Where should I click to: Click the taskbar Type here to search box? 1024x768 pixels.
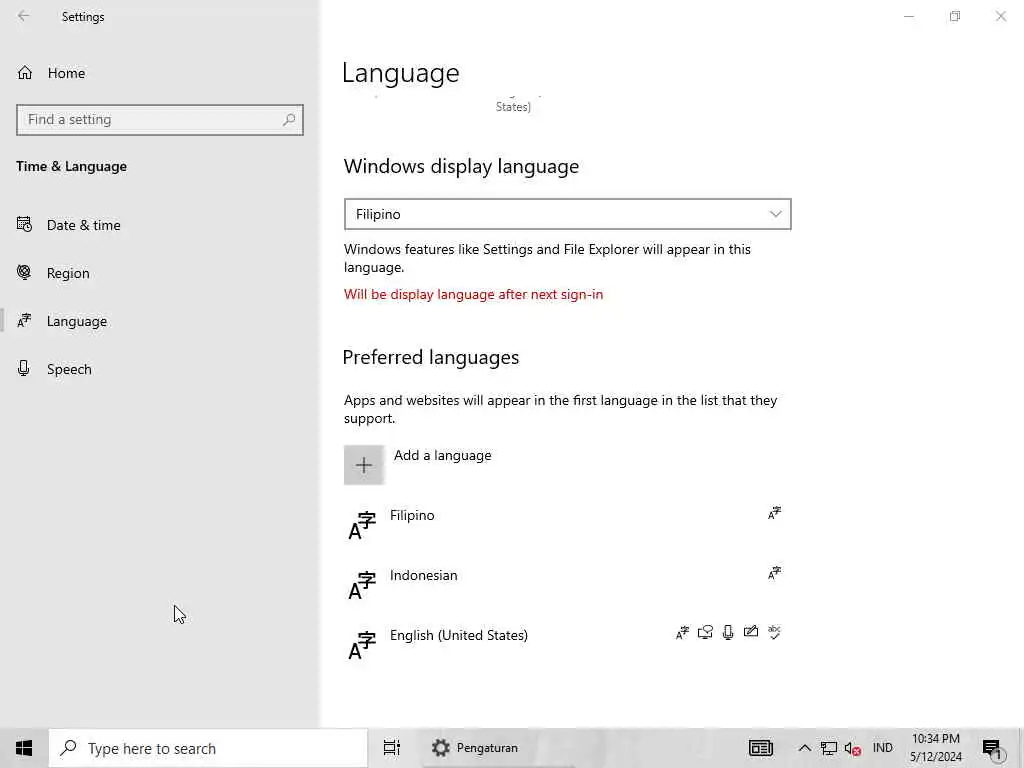tap(208, 748)
